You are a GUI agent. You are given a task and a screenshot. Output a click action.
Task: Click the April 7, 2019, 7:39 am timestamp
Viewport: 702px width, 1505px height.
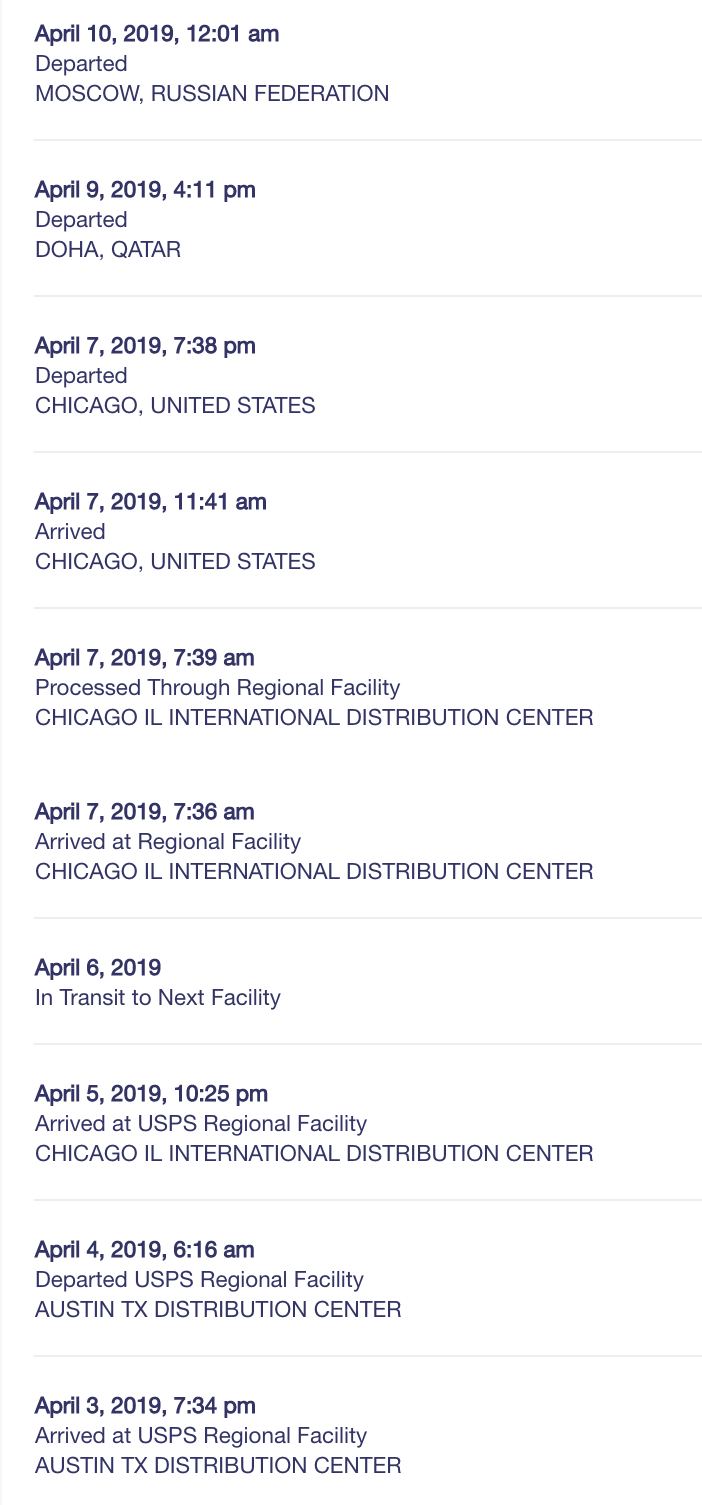(145, 657)
